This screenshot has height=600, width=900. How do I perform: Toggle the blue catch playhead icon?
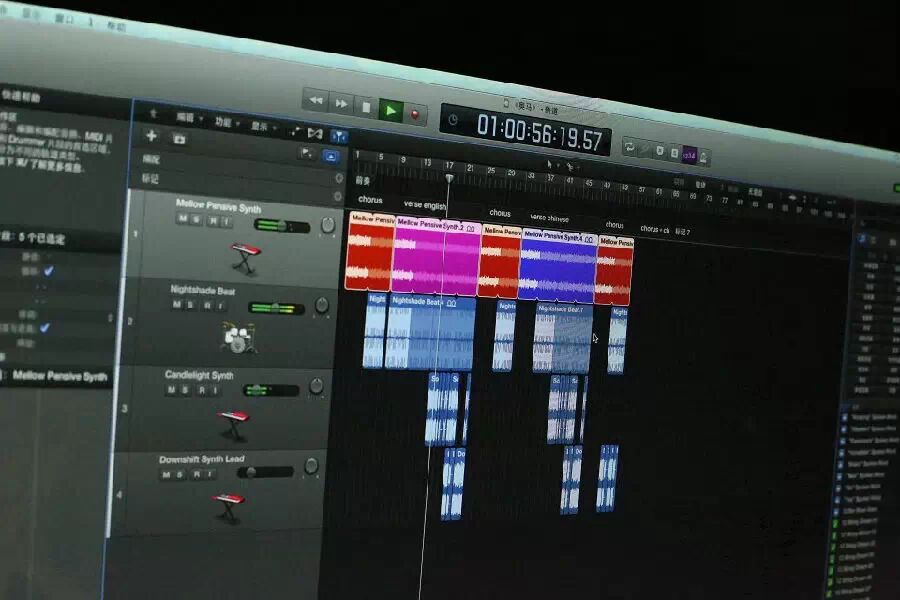coord(339,136)
